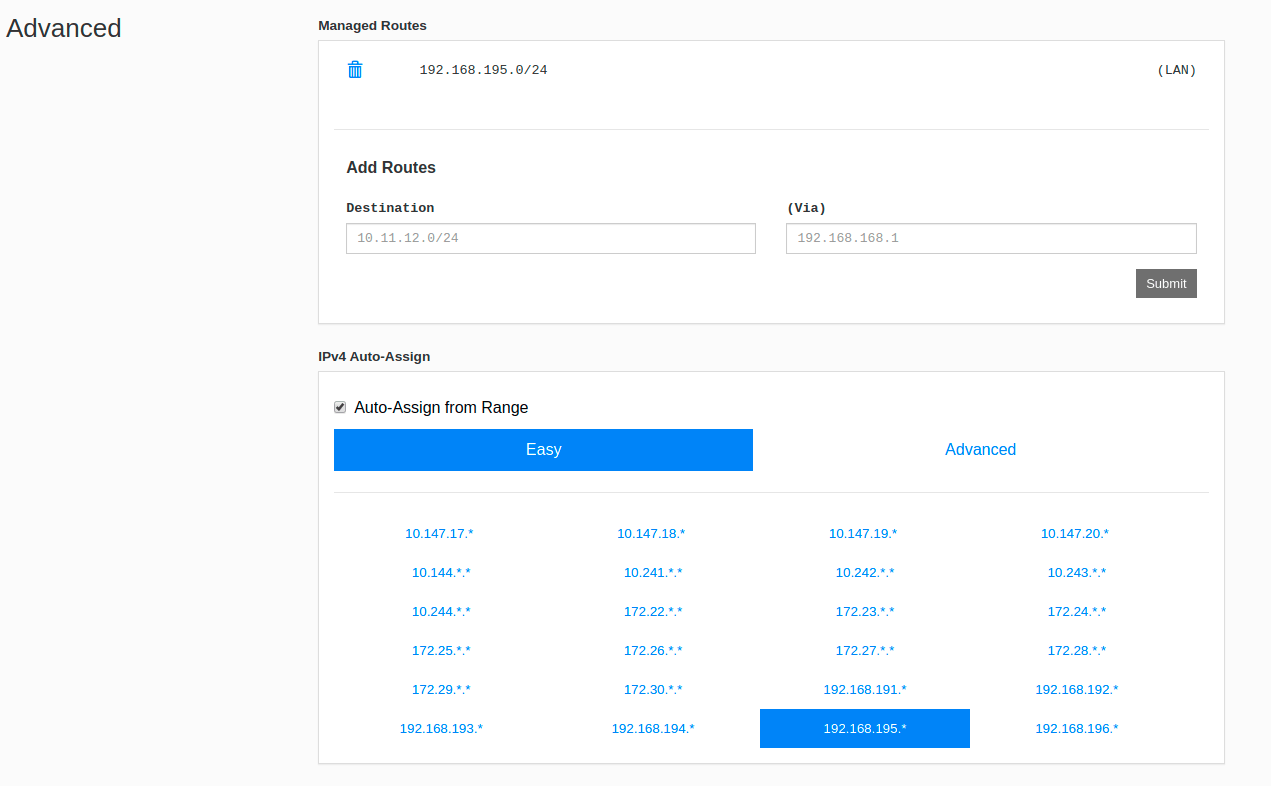Choose the 172.24.*.* range

click(x=1077, y=612)
